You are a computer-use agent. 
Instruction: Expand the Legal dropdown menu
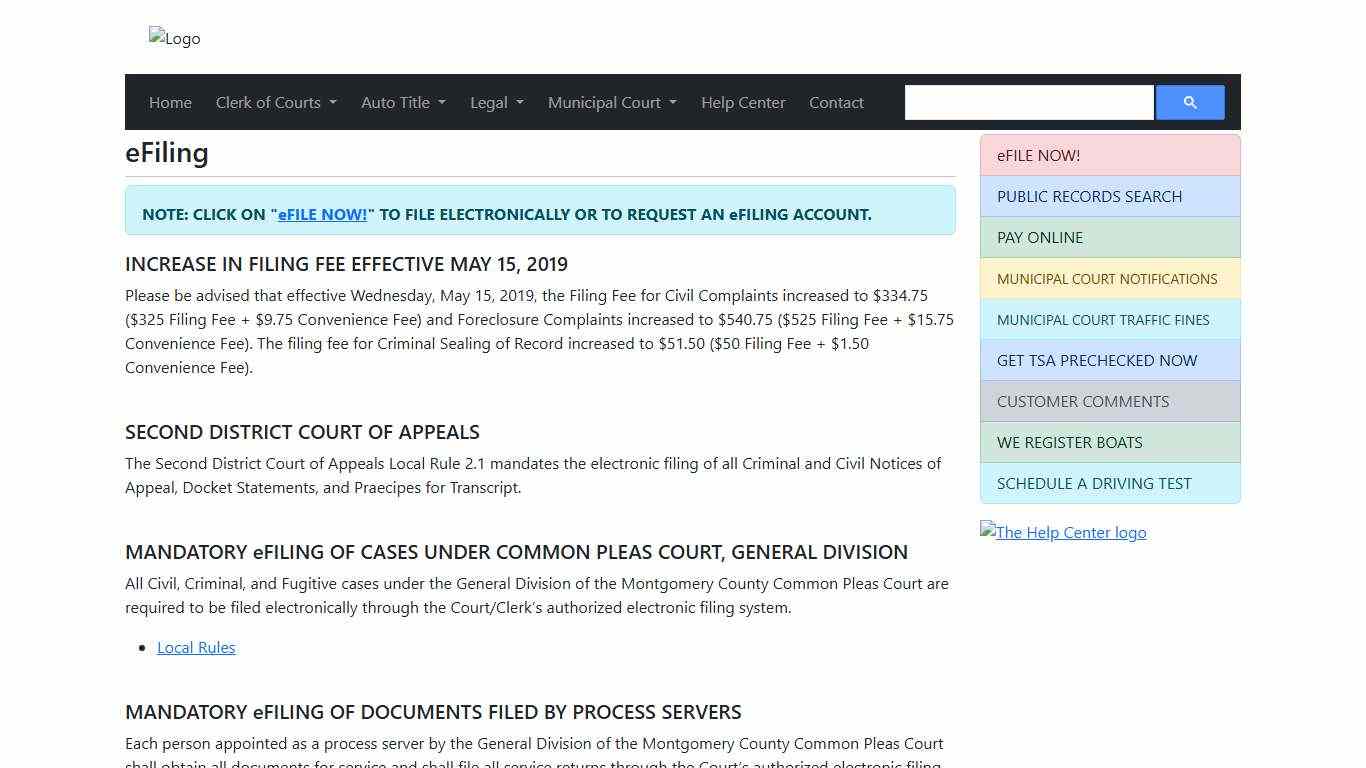pyautogui.click(x=496, y=102)
